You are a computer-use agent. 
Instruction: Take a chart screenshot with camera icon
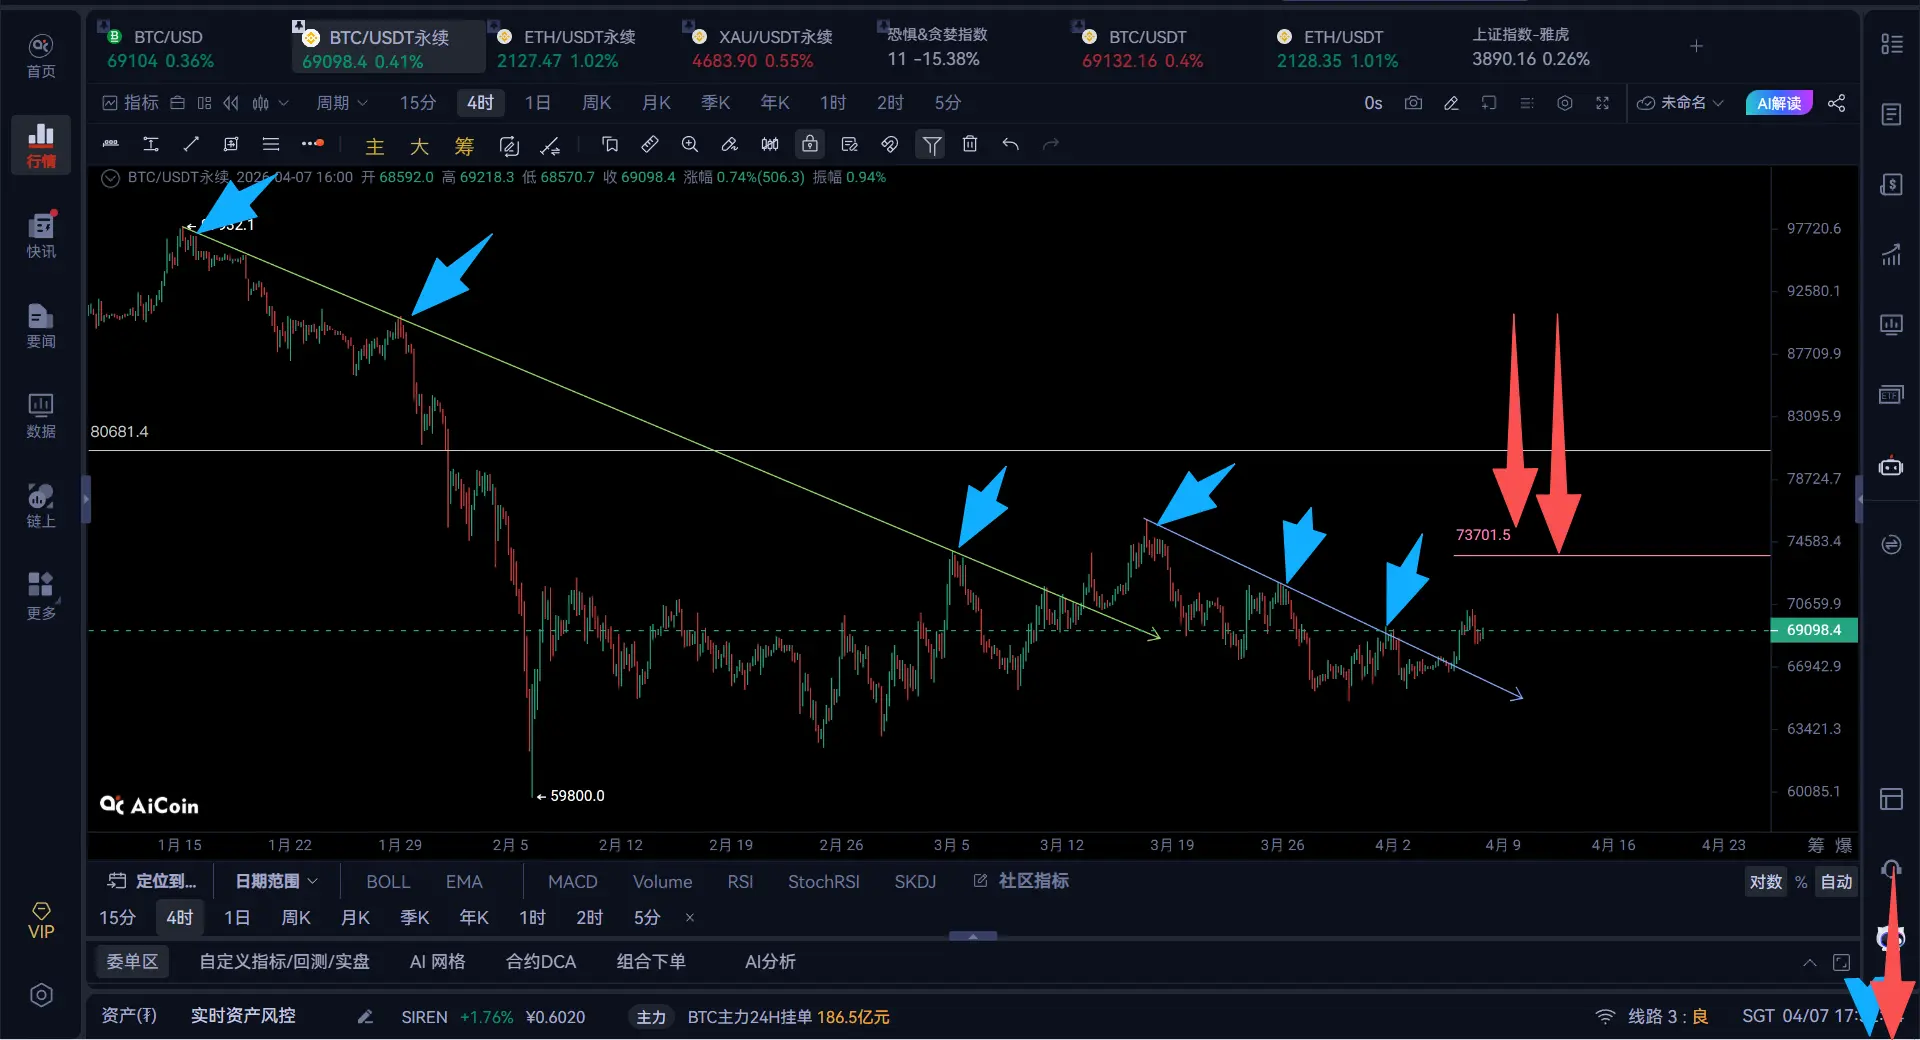pyautogui.click(x=1413, y=103)
